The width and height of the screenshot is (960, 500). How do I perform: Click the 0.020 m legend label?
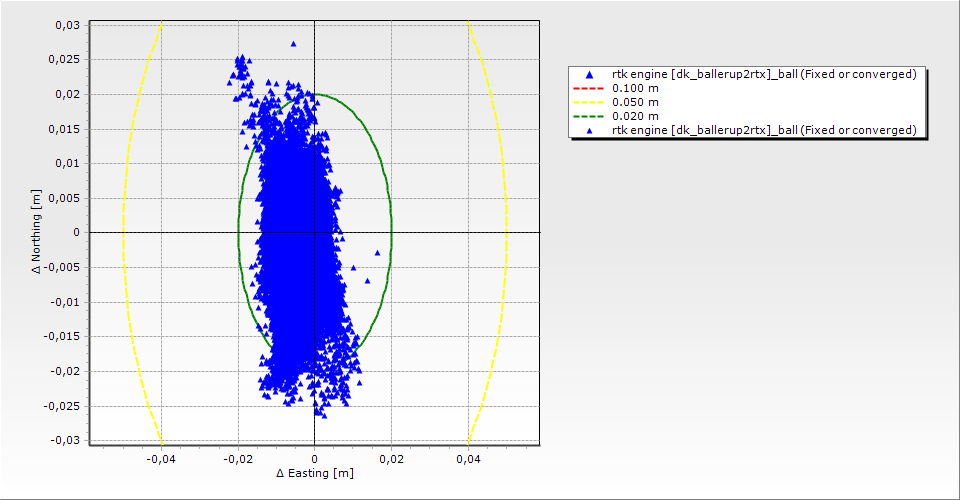pos(635,116)
